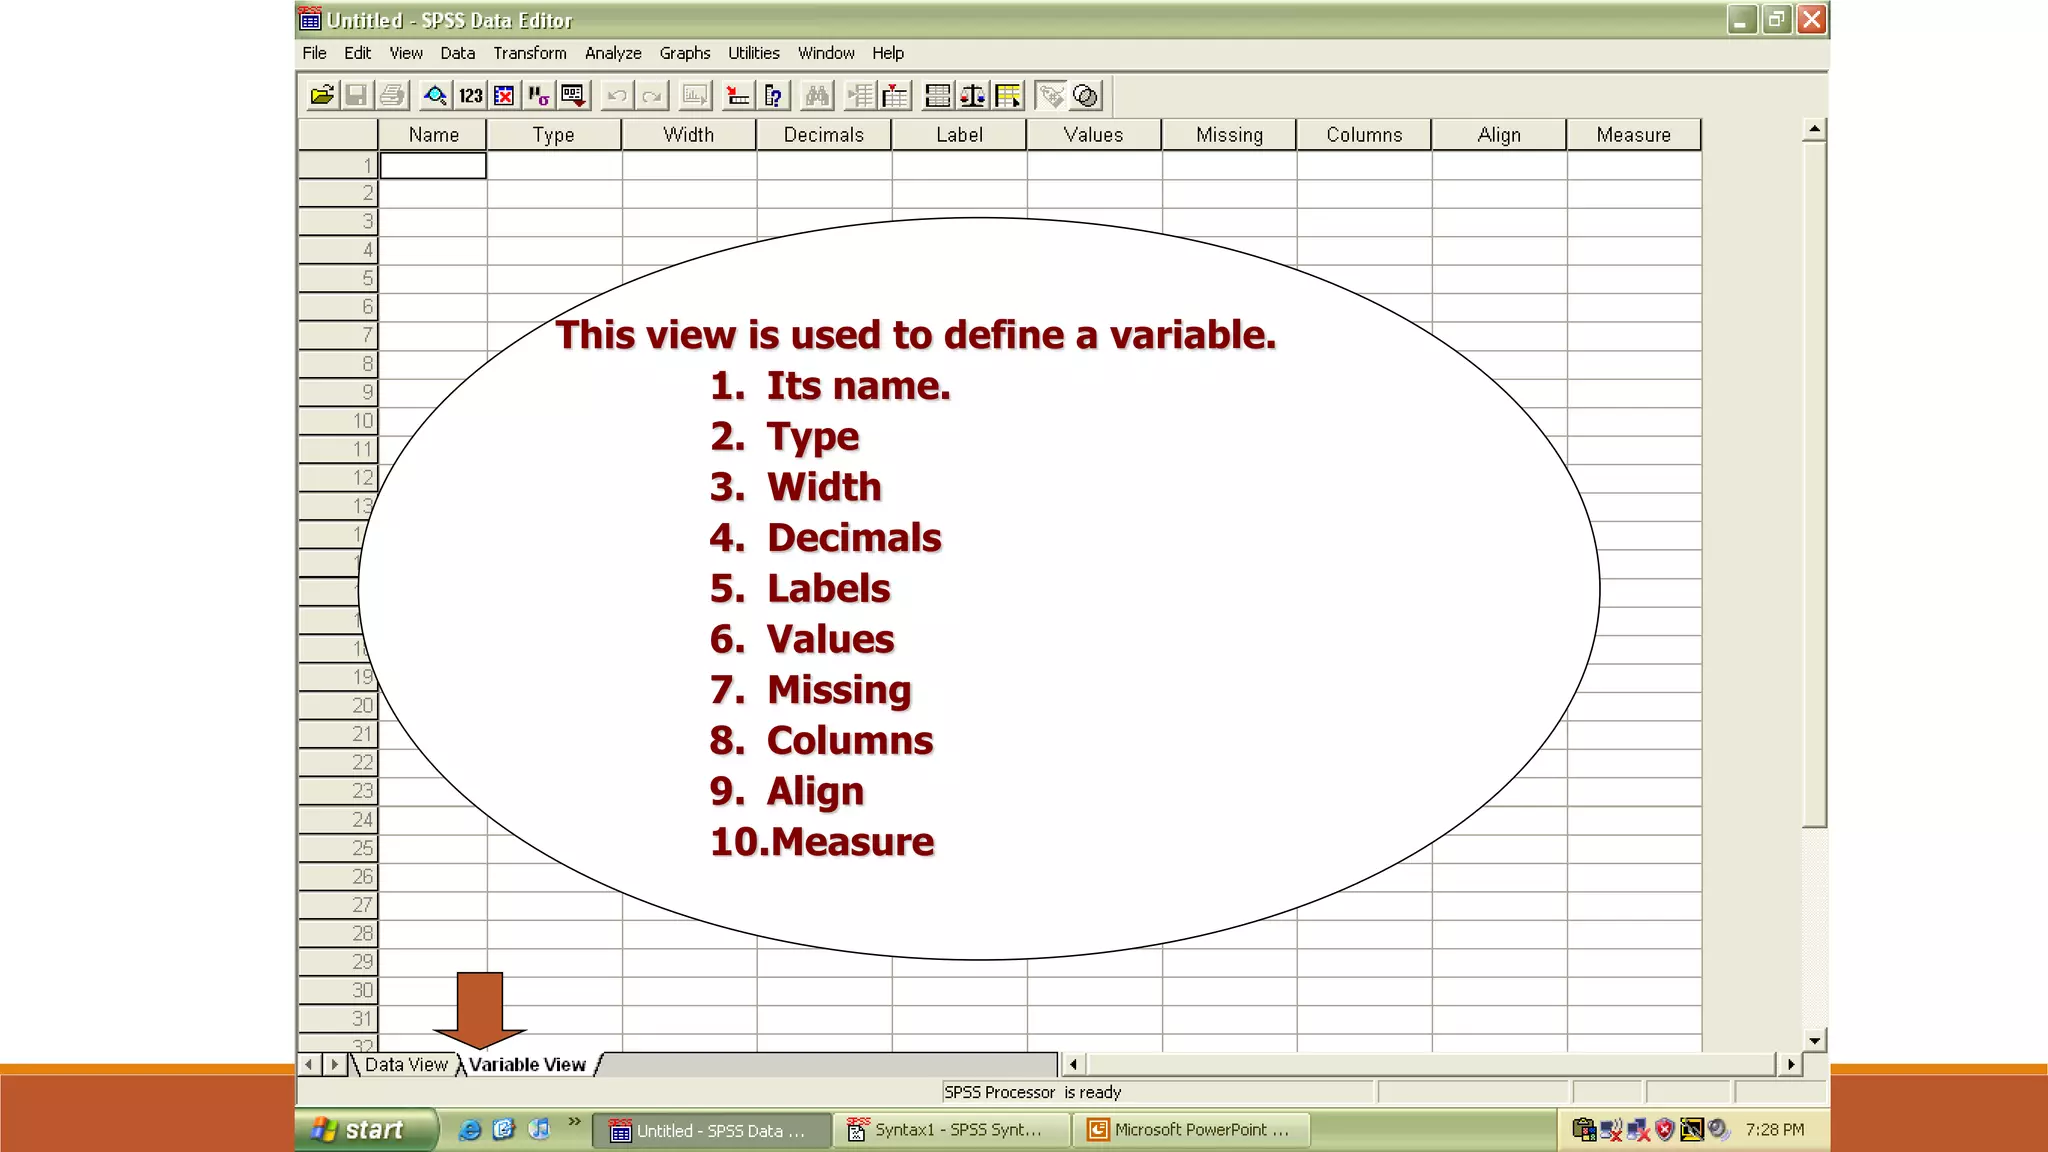The width and height of the screenshot is (2048, 1152).
Task: Click the Label column header
Action: coord(959,135)
